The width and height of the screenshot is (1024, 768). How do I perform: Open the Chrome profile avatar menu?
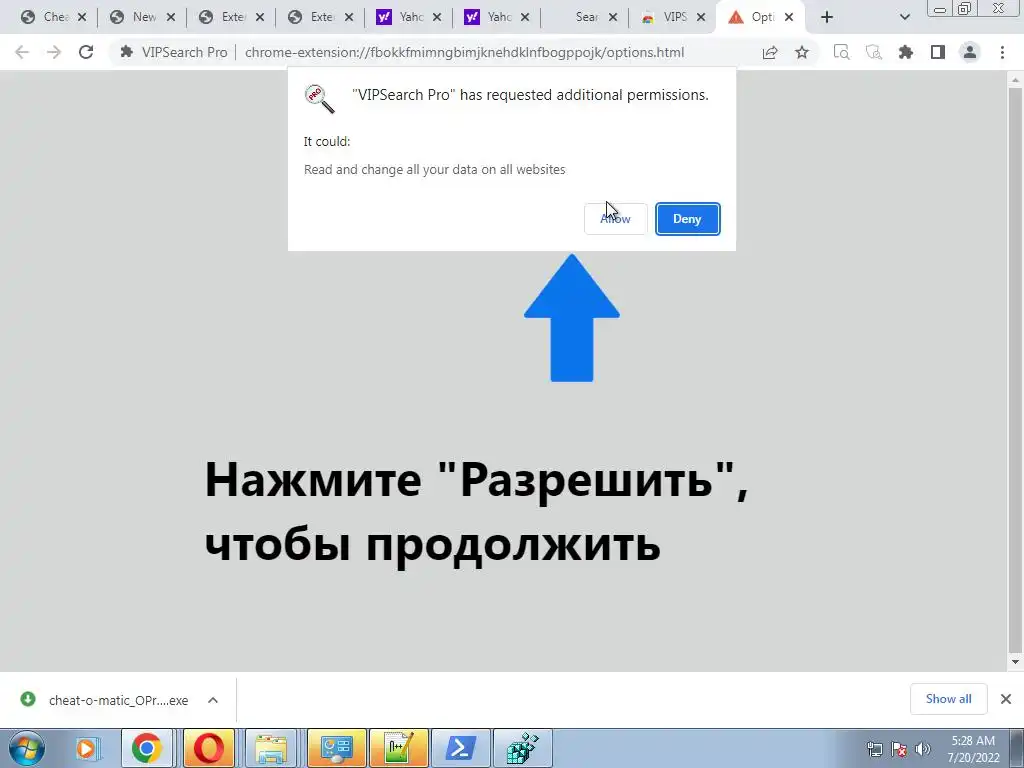click(970, 52)
